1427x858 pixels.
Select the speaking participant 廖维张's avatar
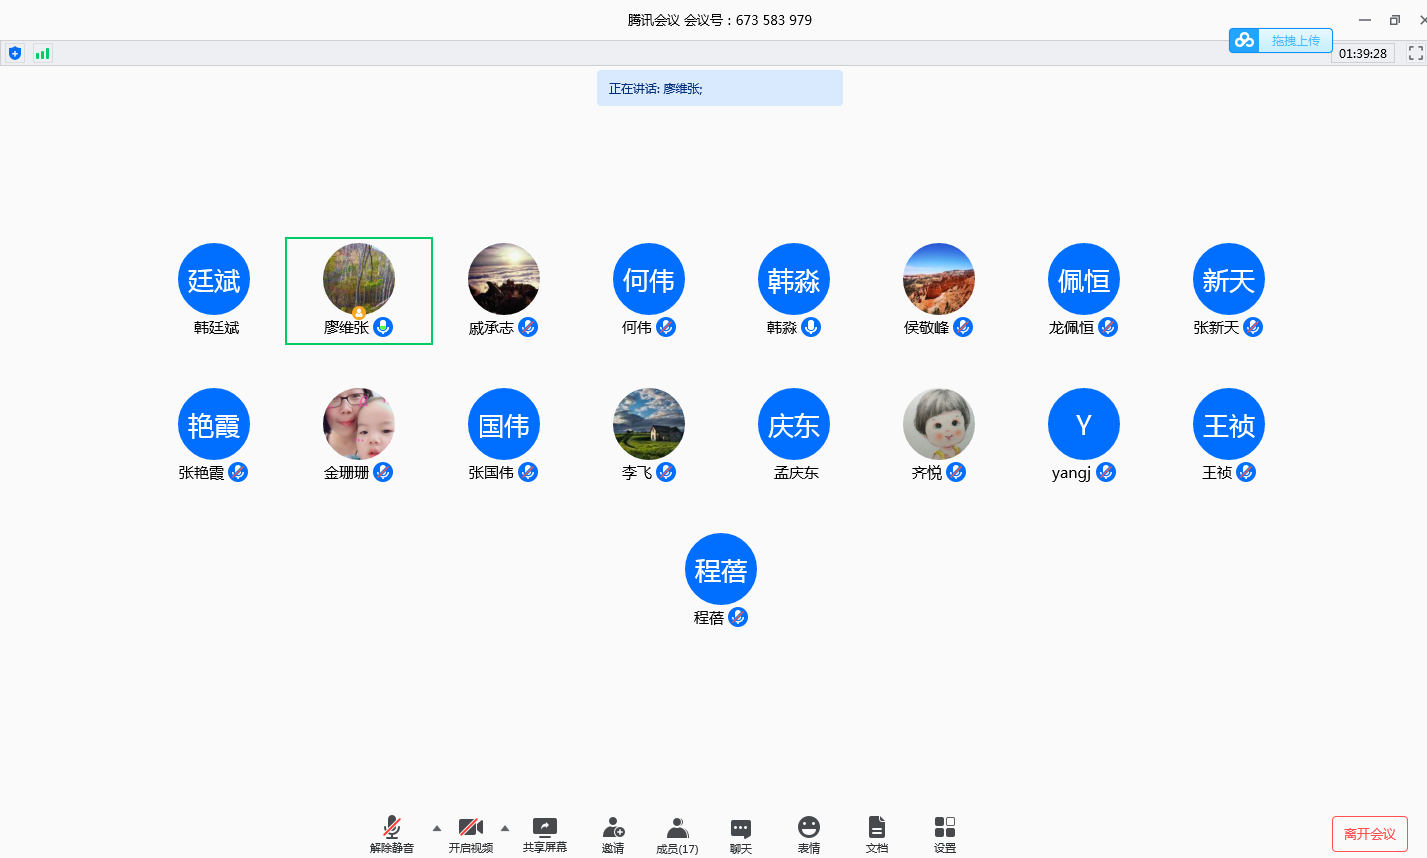pyautogui.click(x=359, y=279)
